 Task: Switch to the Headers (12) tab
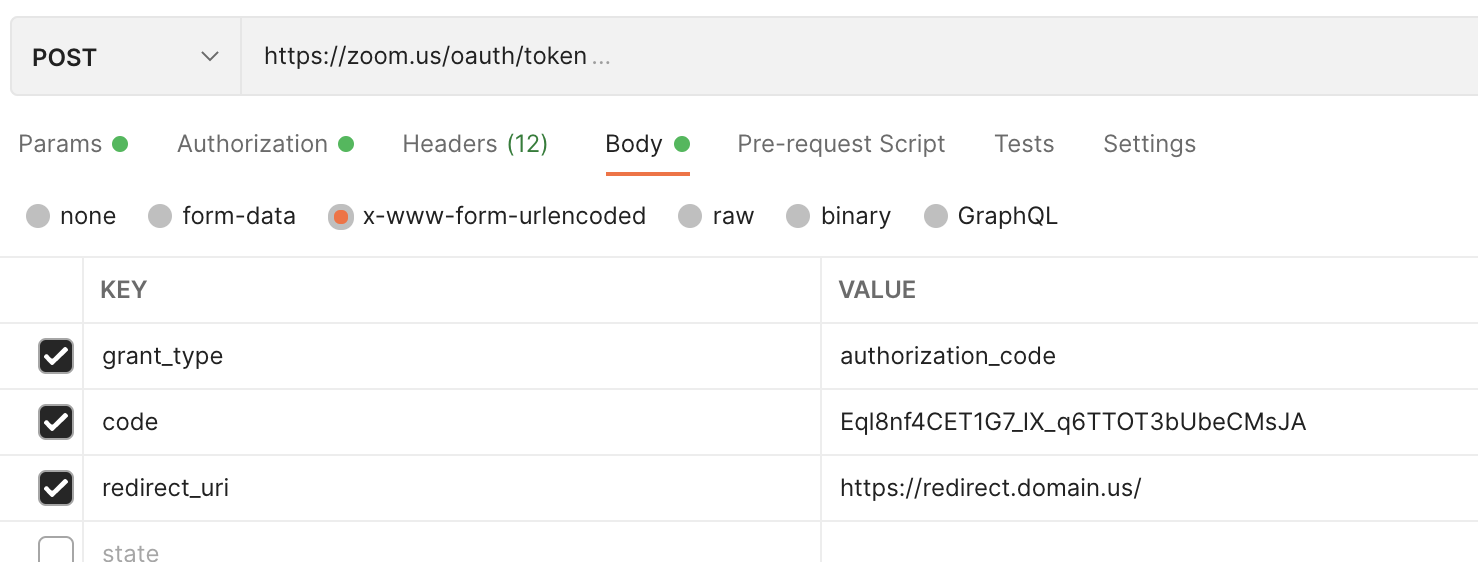click(475, 144)
